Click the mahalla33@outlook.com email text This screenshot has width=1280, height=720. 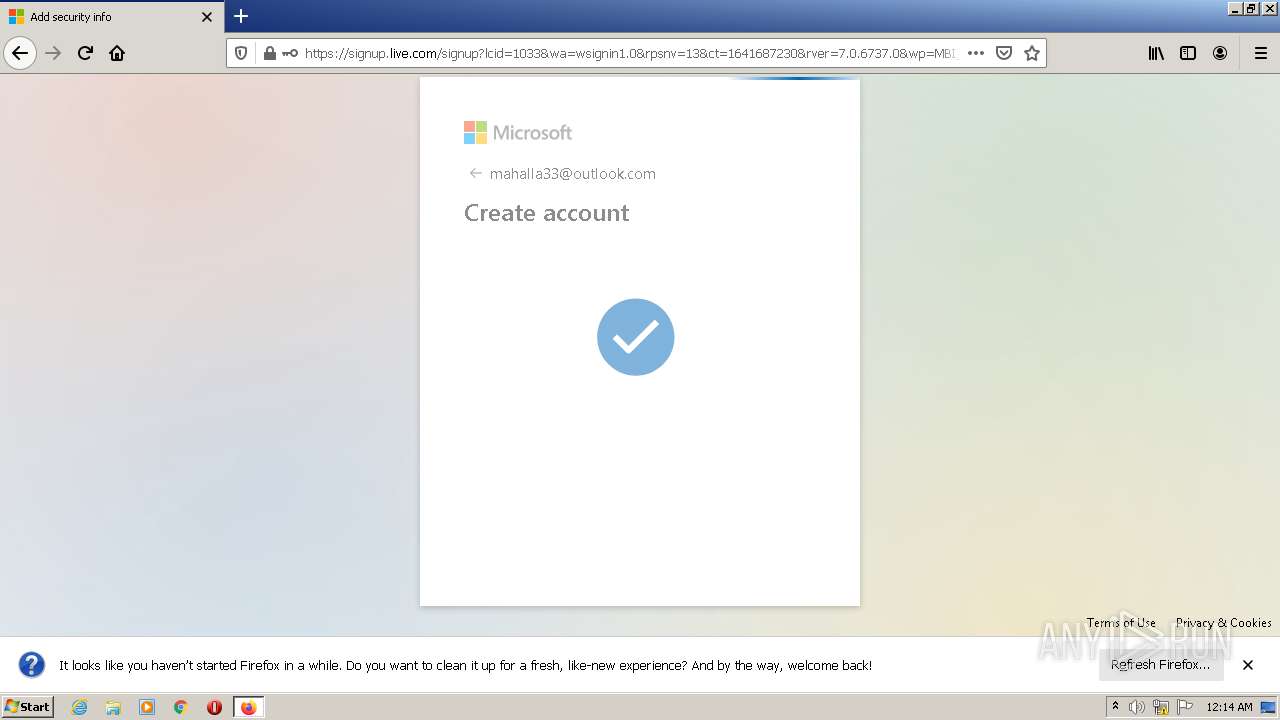pos(573,174)
